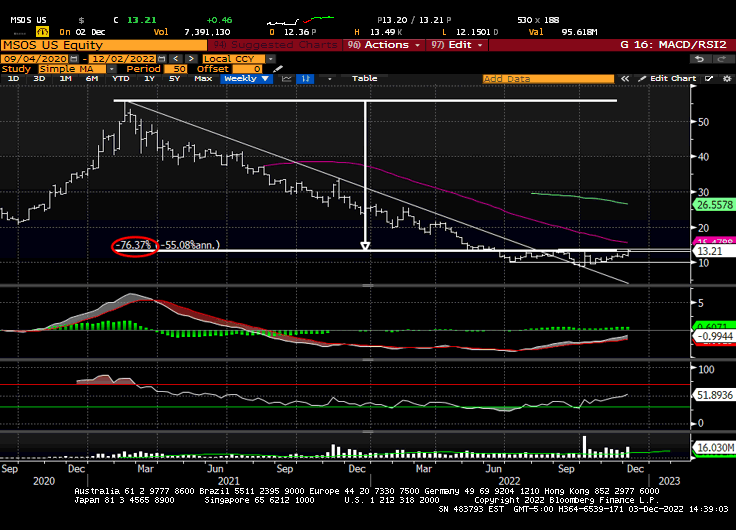Screen dimensions: 736x530
Task: Open 96) Actions menu
Action: click(384, 45)
